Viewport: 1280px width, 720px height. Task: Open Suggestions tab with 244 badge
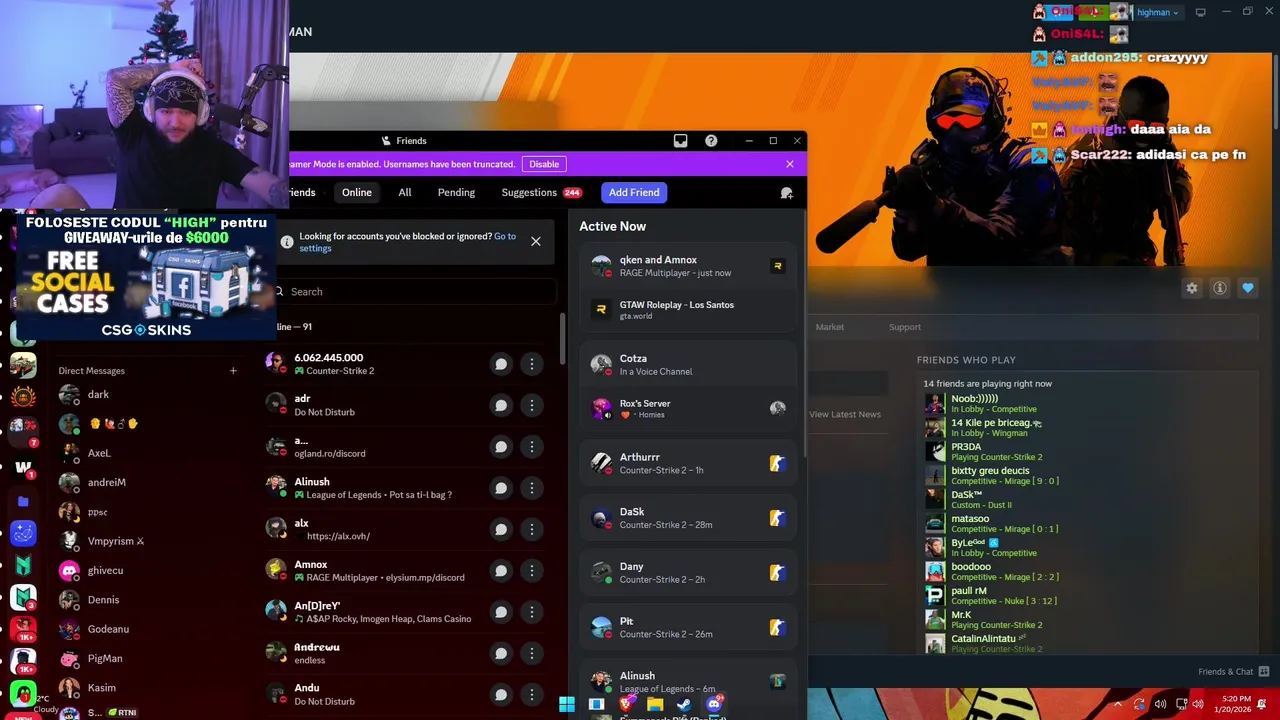click(x=541, y=193)
